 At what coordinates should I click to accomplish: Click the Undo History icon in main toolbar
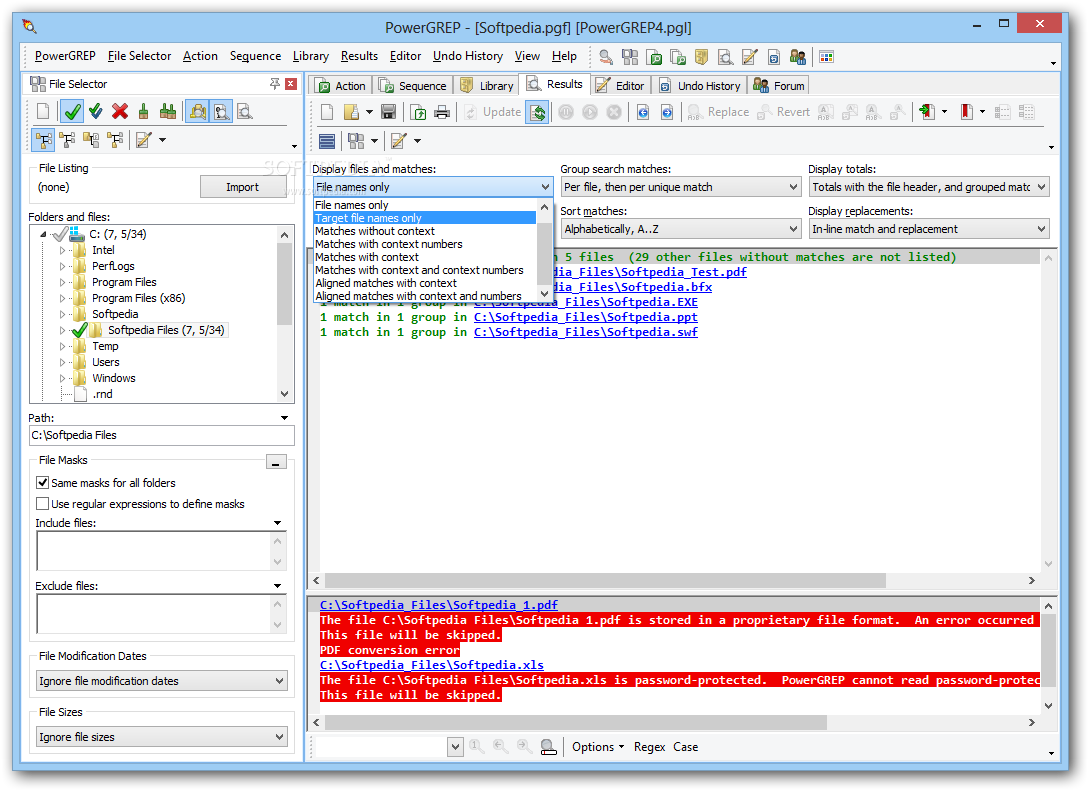[x=774, y=57]
